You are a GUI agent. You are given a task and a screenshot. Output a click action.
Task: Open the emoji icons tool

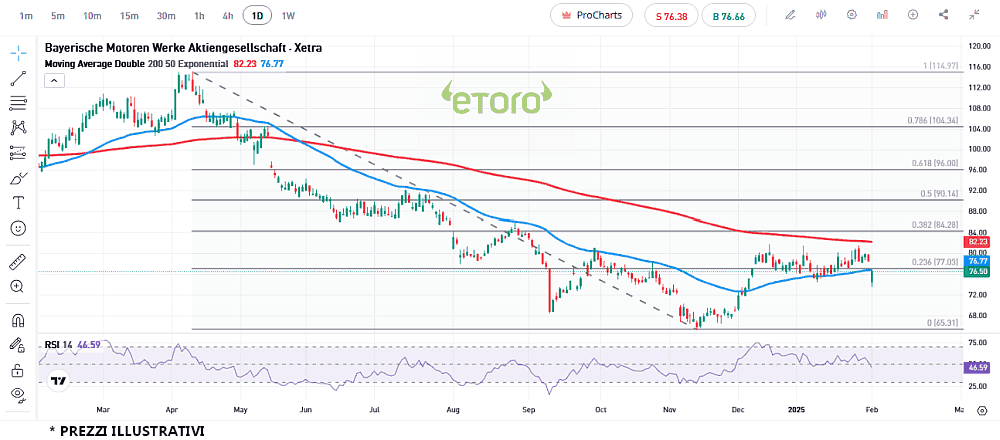(x=18, y=228)
